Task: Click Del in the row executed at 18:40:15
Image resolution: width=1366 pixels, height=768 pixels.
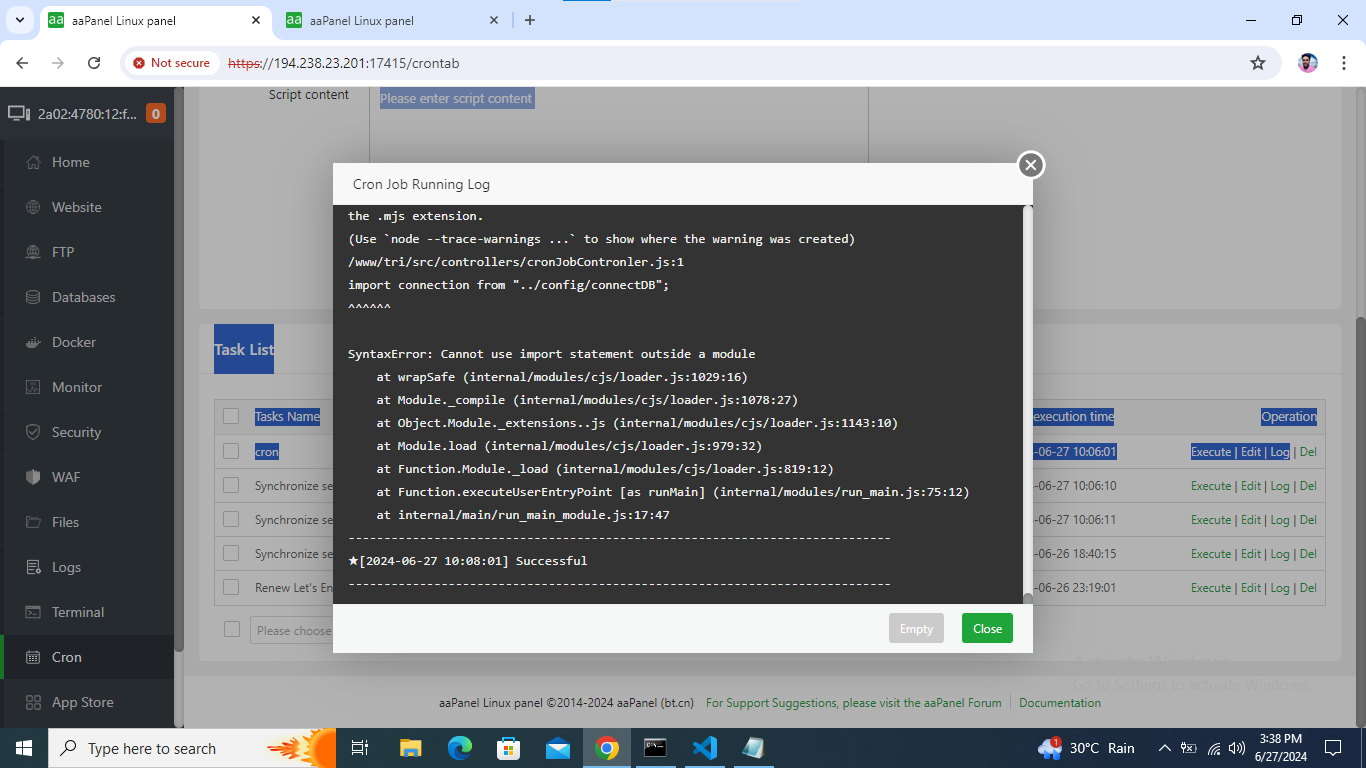Action: (1308, 554)
